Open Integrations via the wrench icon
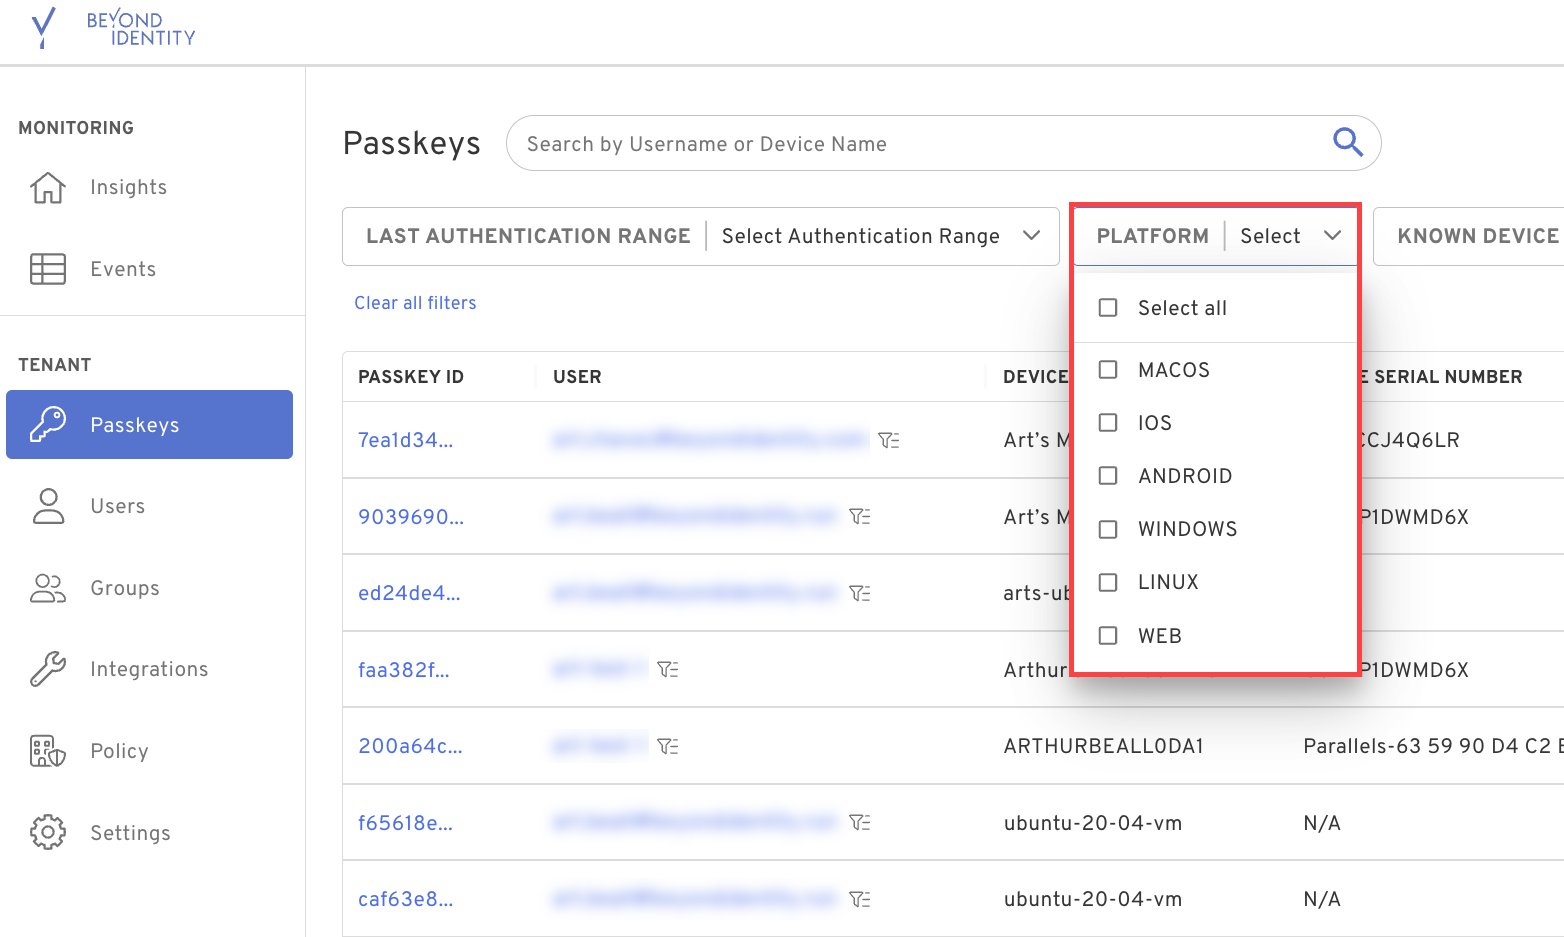The height and width of the screenshot is (937, 1564). (x=47, y=668)
